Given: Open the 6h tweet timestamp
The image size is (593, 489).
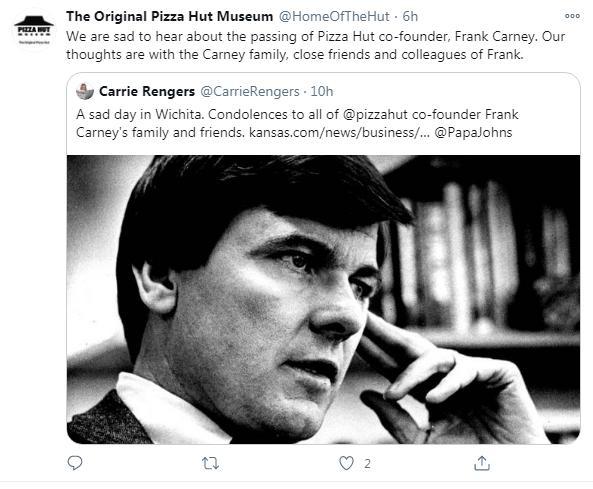Looking at the screenshot, I should (x=410, y=16).
